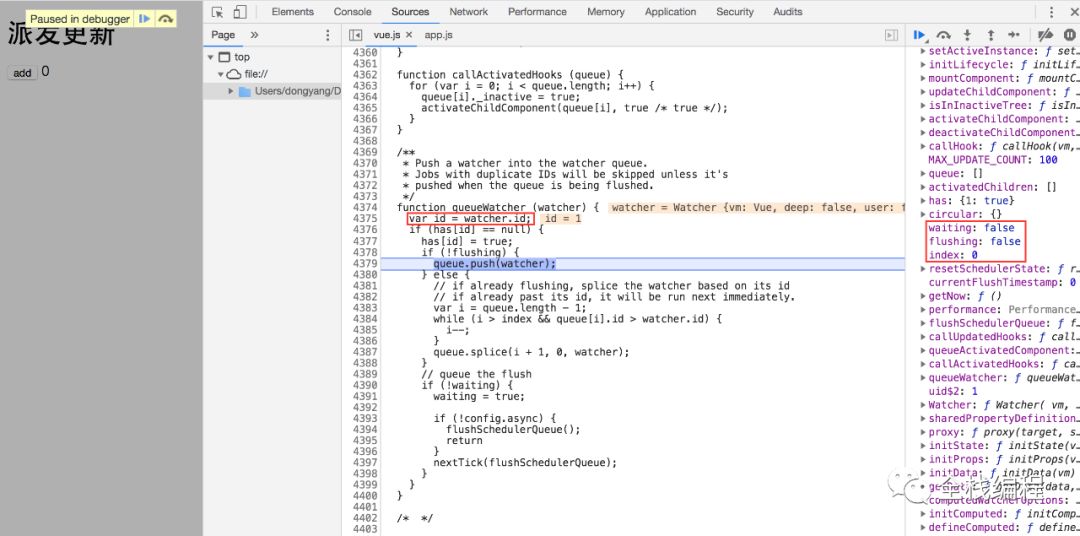
Task: Toggle the device toolbar icon
Action: point(240,12)
